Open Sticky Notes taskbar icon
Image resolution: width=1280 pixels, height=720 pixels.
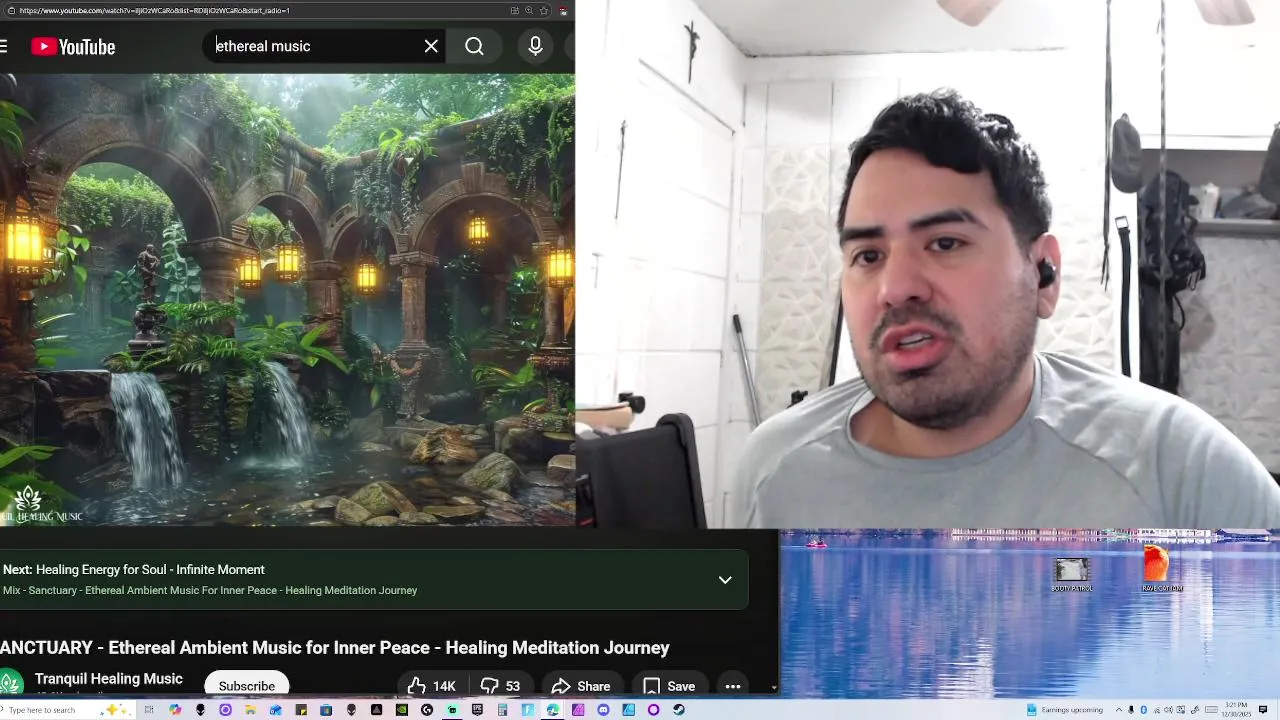[x=301, y=710]
